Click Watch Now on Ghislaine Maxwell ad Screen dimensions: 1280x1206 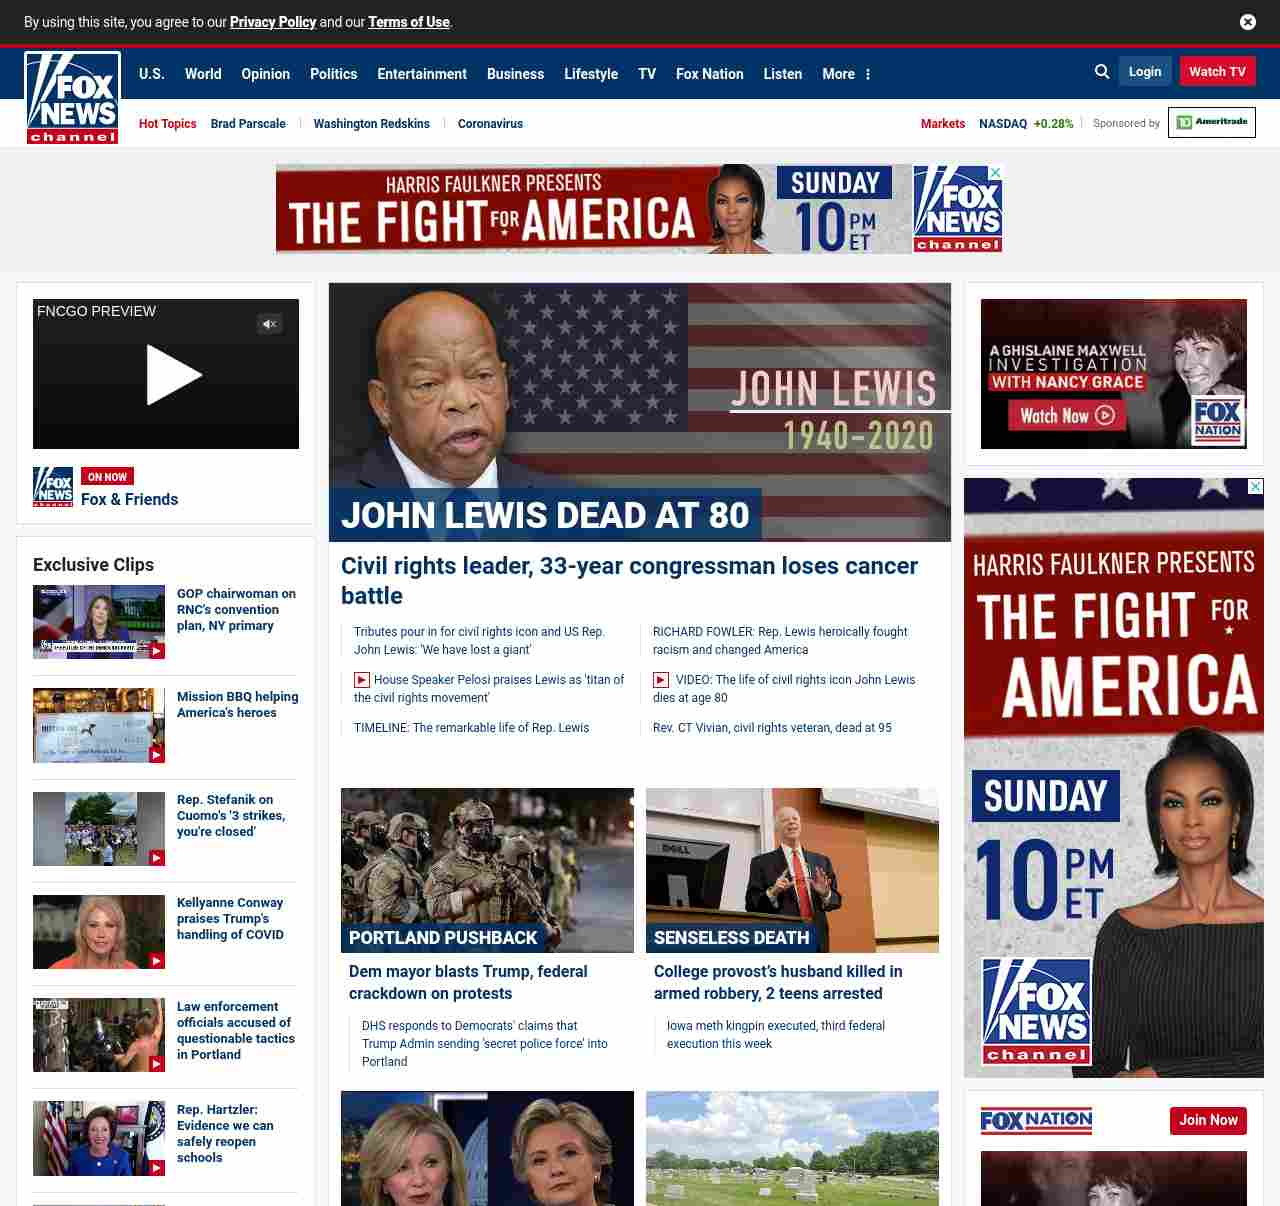point(1066,415)
